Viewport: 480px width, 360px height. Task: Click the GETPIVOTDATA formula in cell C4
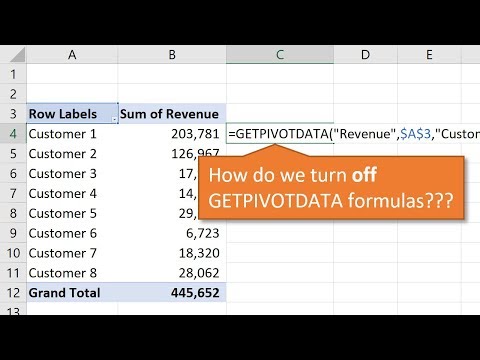coord(353,134)
